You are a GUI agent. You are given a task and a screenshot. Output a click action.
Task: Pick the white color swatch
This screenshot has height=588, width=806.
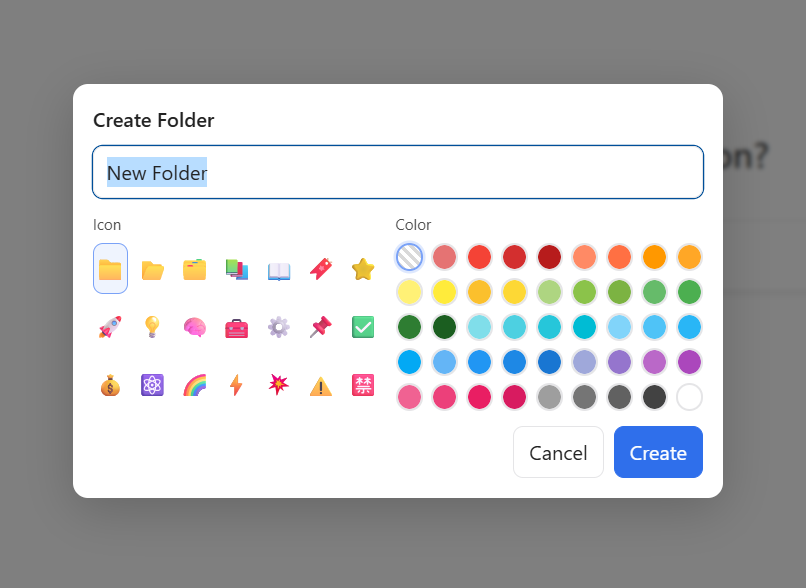click(x=689, y=397)
